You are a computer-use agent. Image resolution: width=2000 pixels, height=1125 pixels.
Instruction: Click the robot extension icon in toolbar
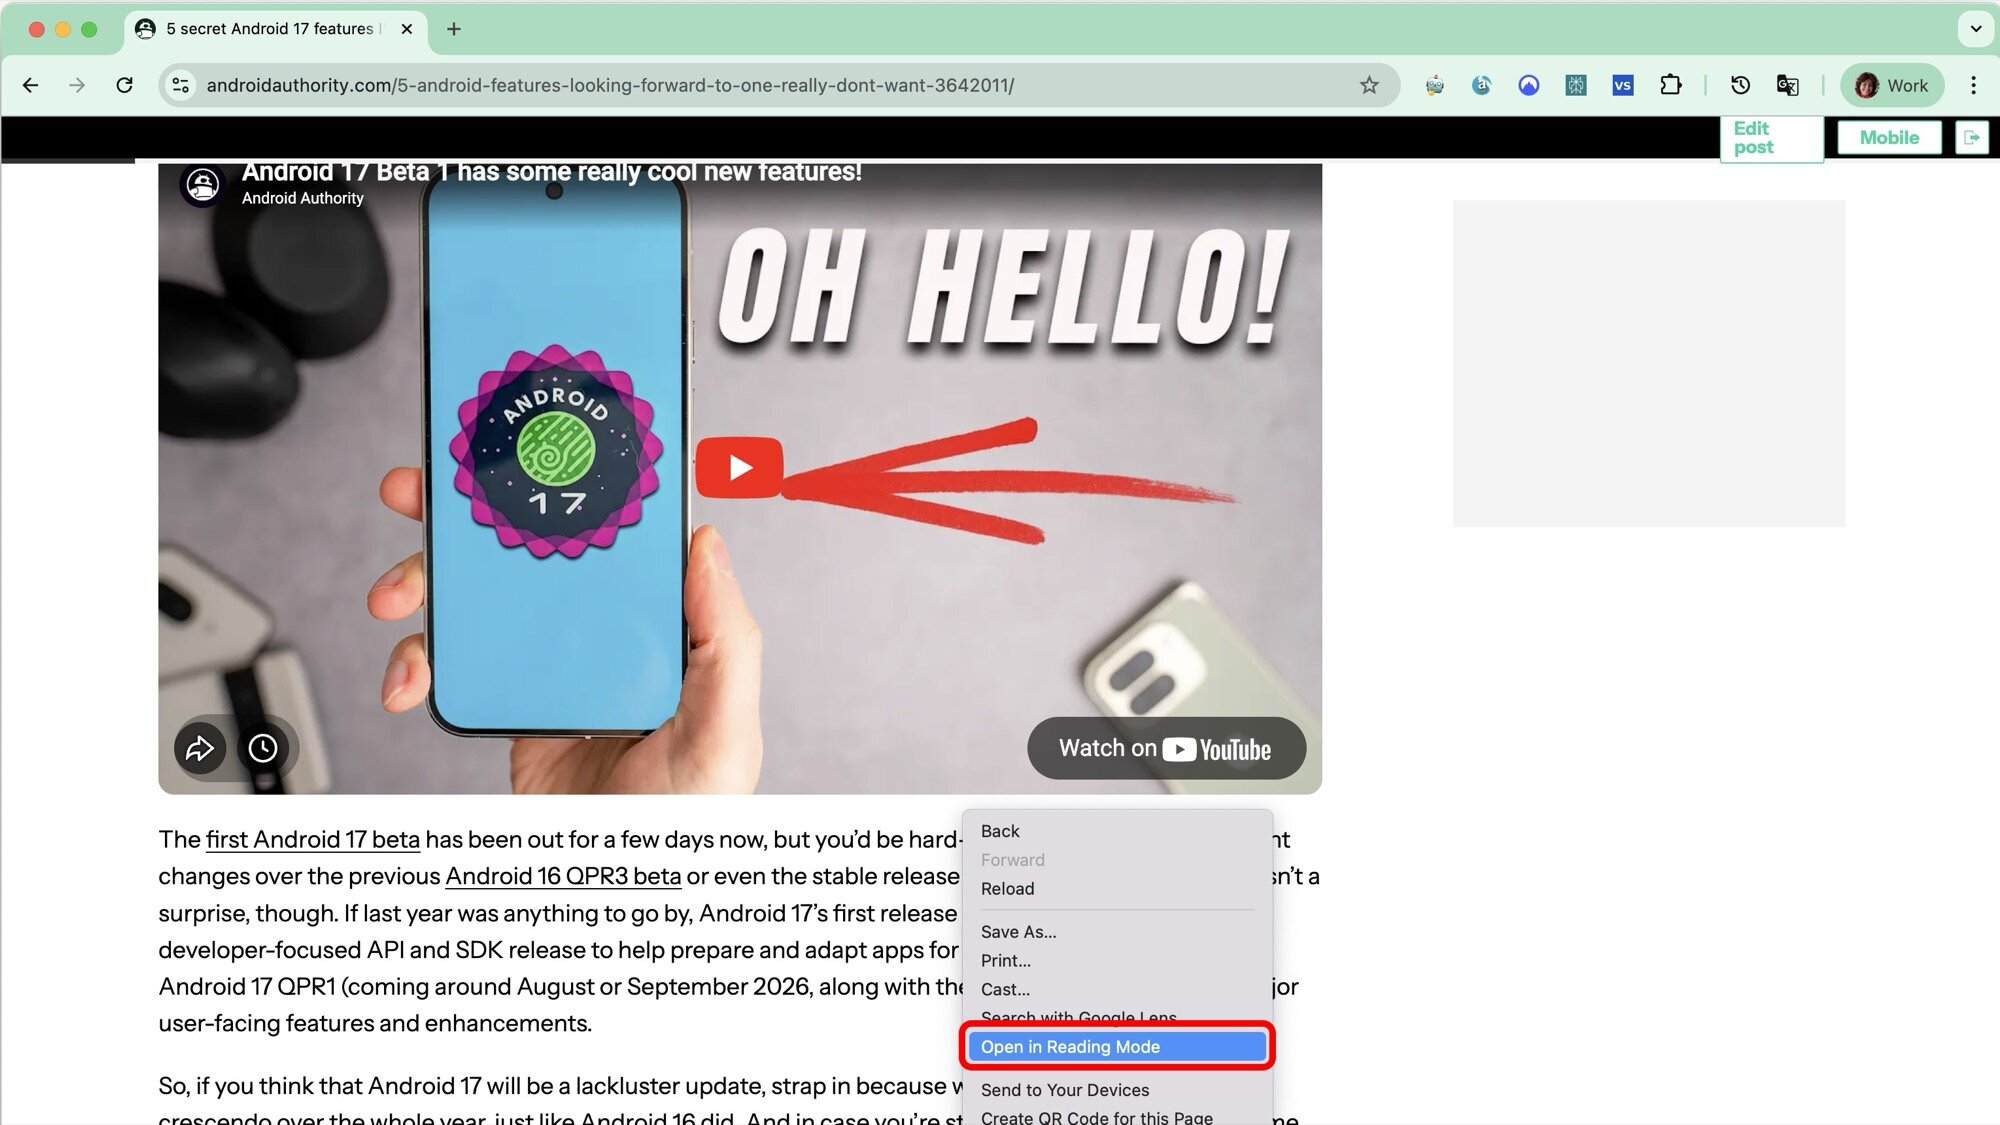click(x=1434, y=85)
